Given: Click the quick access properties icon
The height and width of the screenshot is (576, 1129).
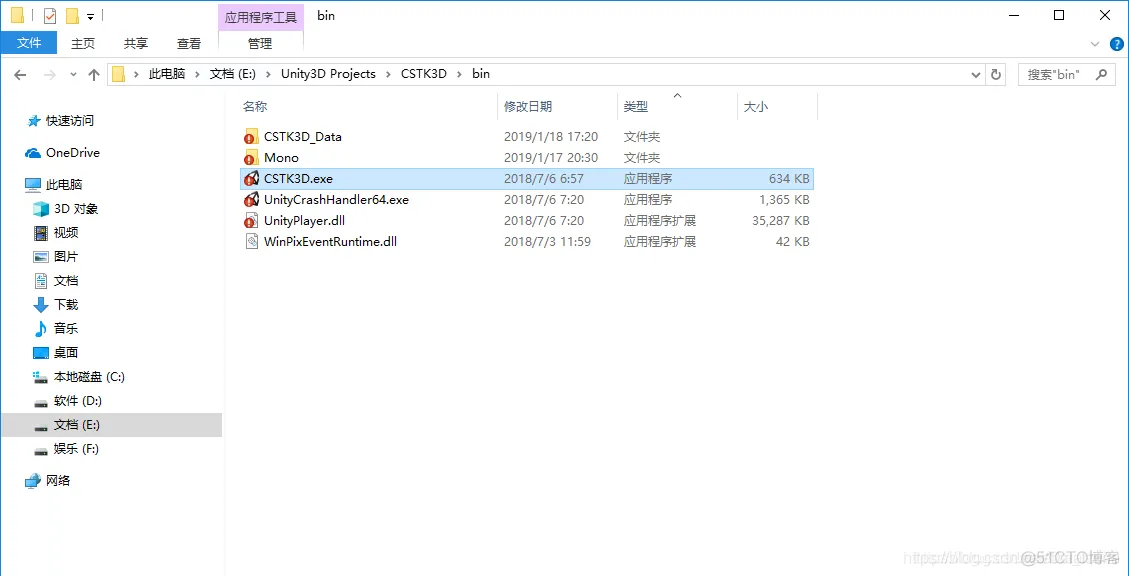Looking at the screenshot, I should coord(50,16).
